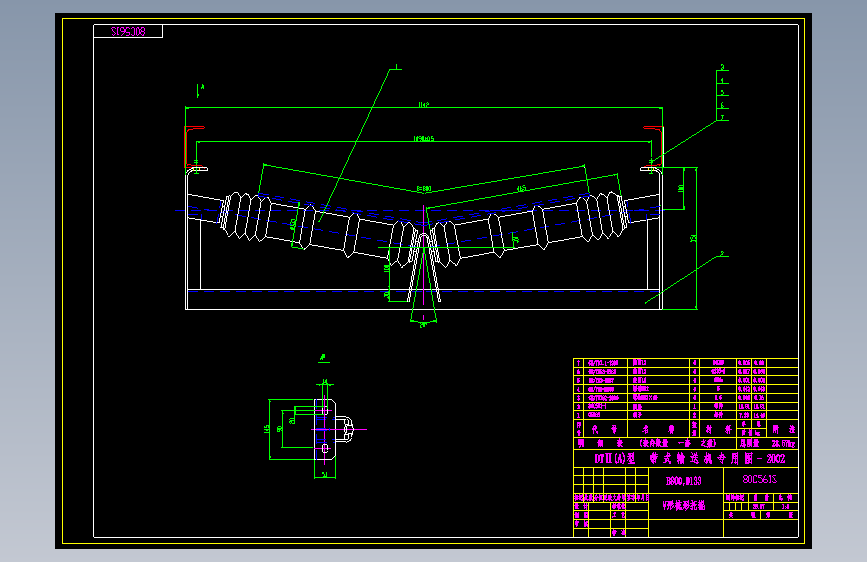
Task: Click the drawing number 80C561S in title block
Action: click(760, 480)
